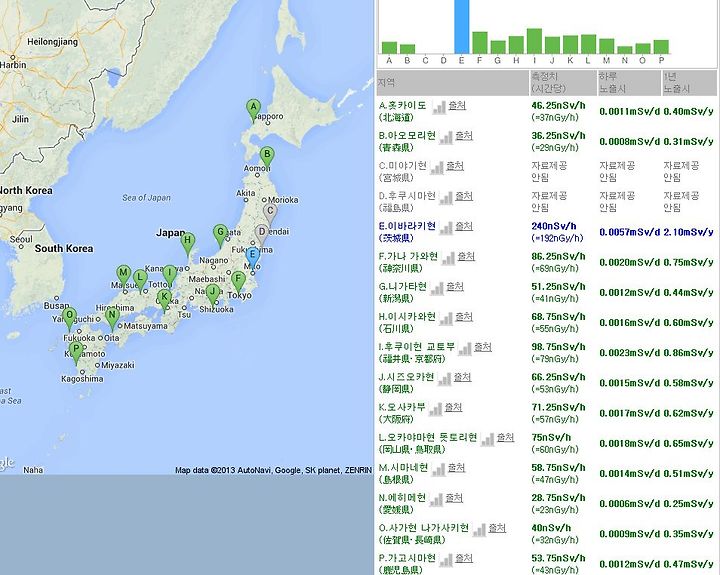
Task: Click the blue E bar in chart
Action: click(462, 27)
